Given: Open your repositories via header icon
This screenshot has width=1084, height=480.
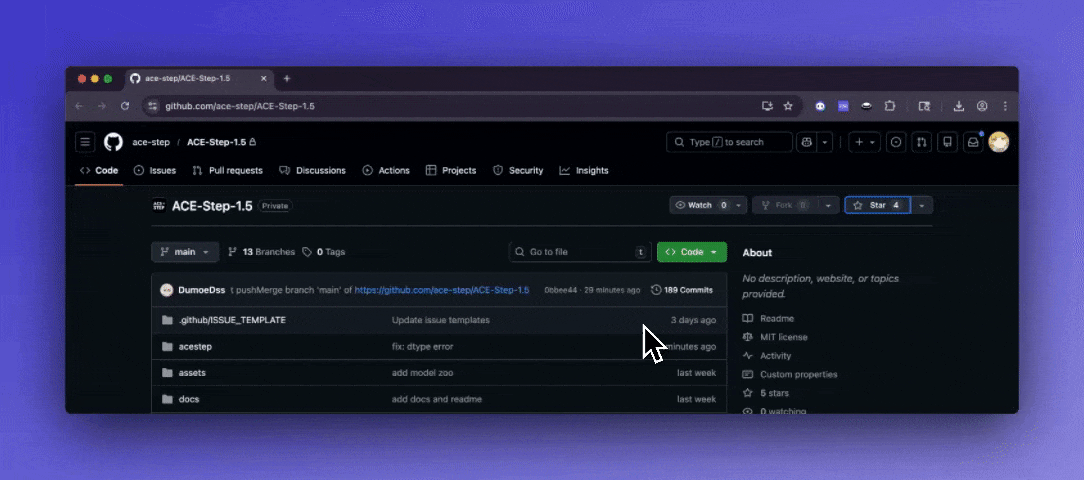Looking at the screenshot, I should pyautogui.click(x=947, y=142).
